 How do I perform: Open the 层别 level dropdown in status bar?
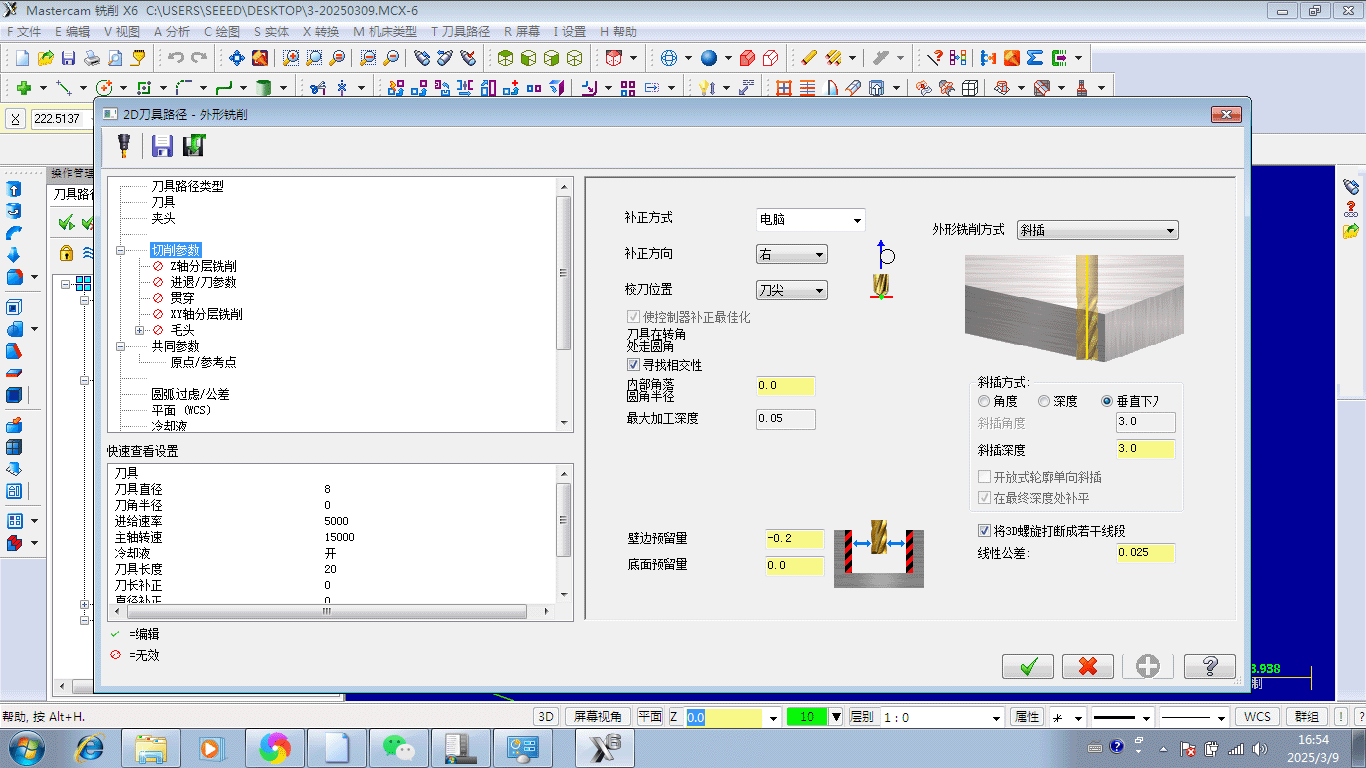pos(996,718)
